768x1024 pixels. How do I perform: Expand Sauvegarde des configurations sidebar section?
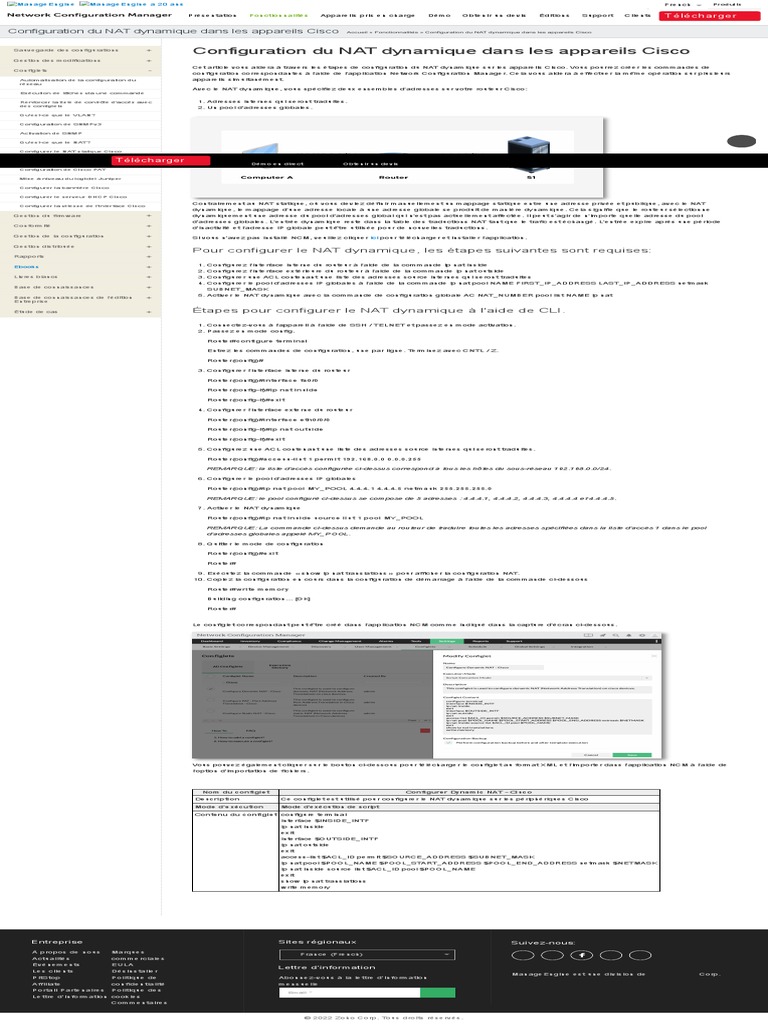80,50
